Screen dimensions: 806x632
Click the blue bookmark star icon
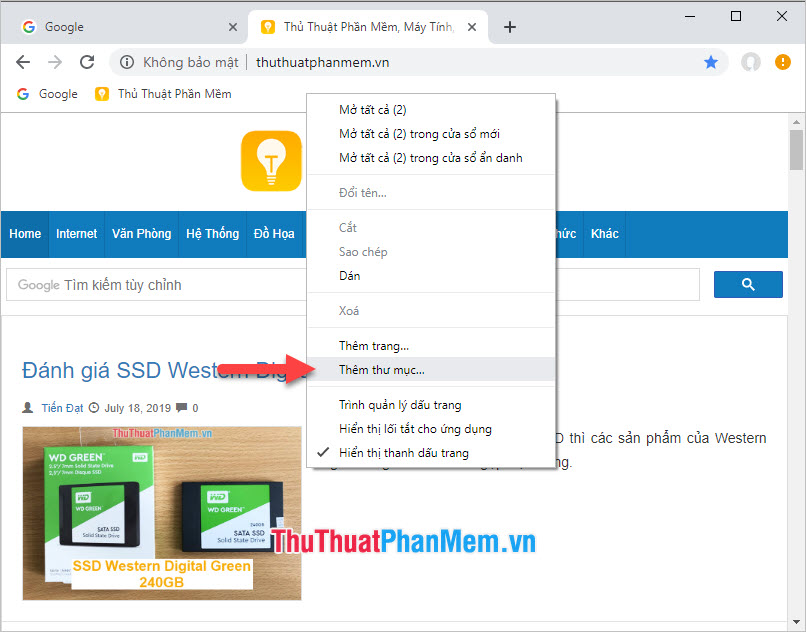(x=710, y=62)
